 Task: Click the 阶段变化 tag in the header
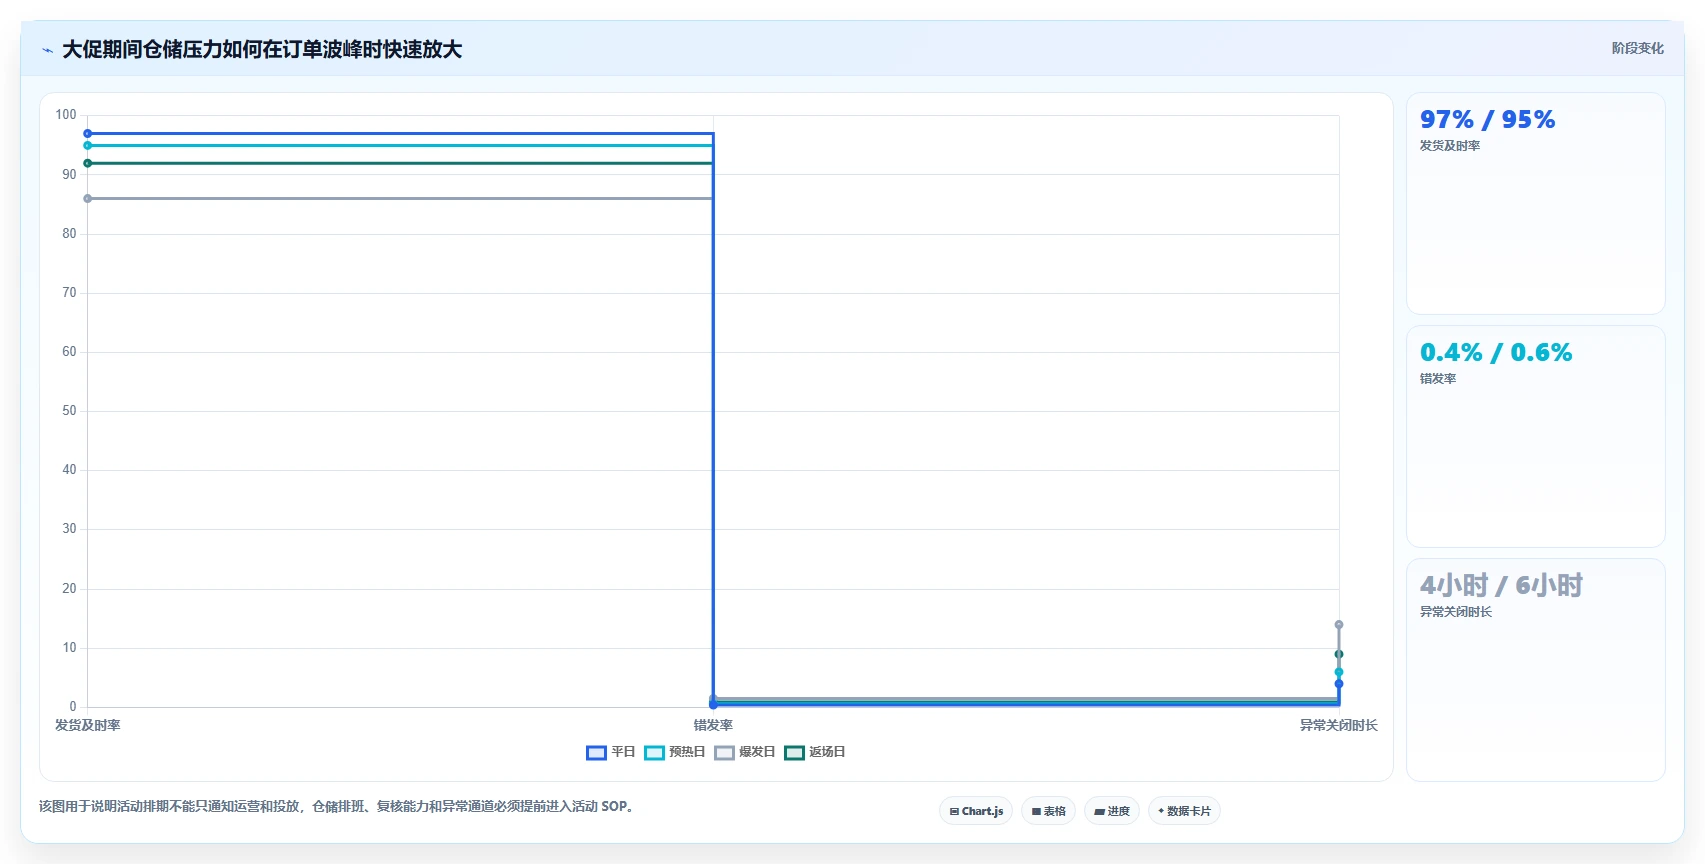pos(1638,48)
